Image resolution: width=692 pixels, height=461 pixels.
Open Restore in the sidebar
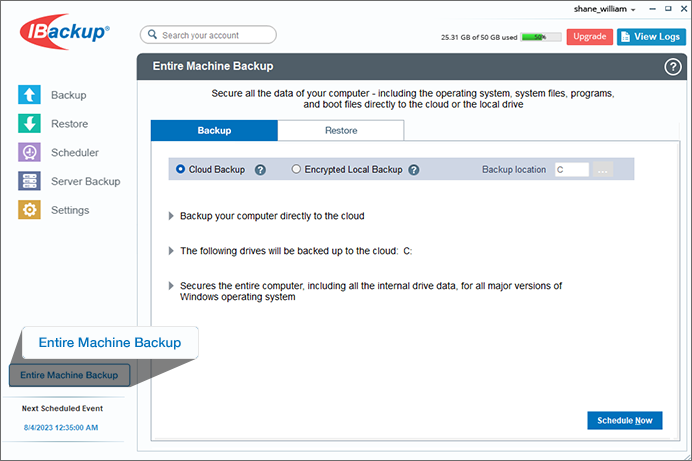pyautogui.click(x=69, y=124)
